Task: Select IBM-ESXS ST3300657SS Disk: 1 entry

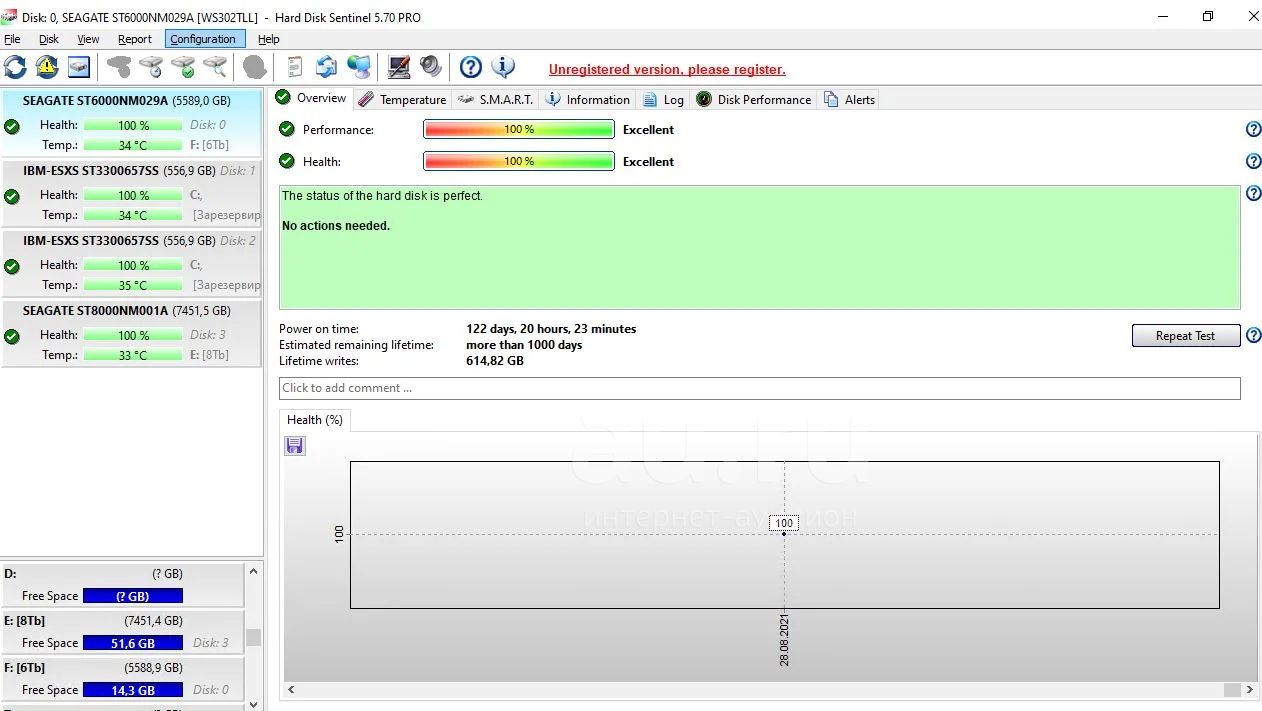Action: tap(132, 193)
